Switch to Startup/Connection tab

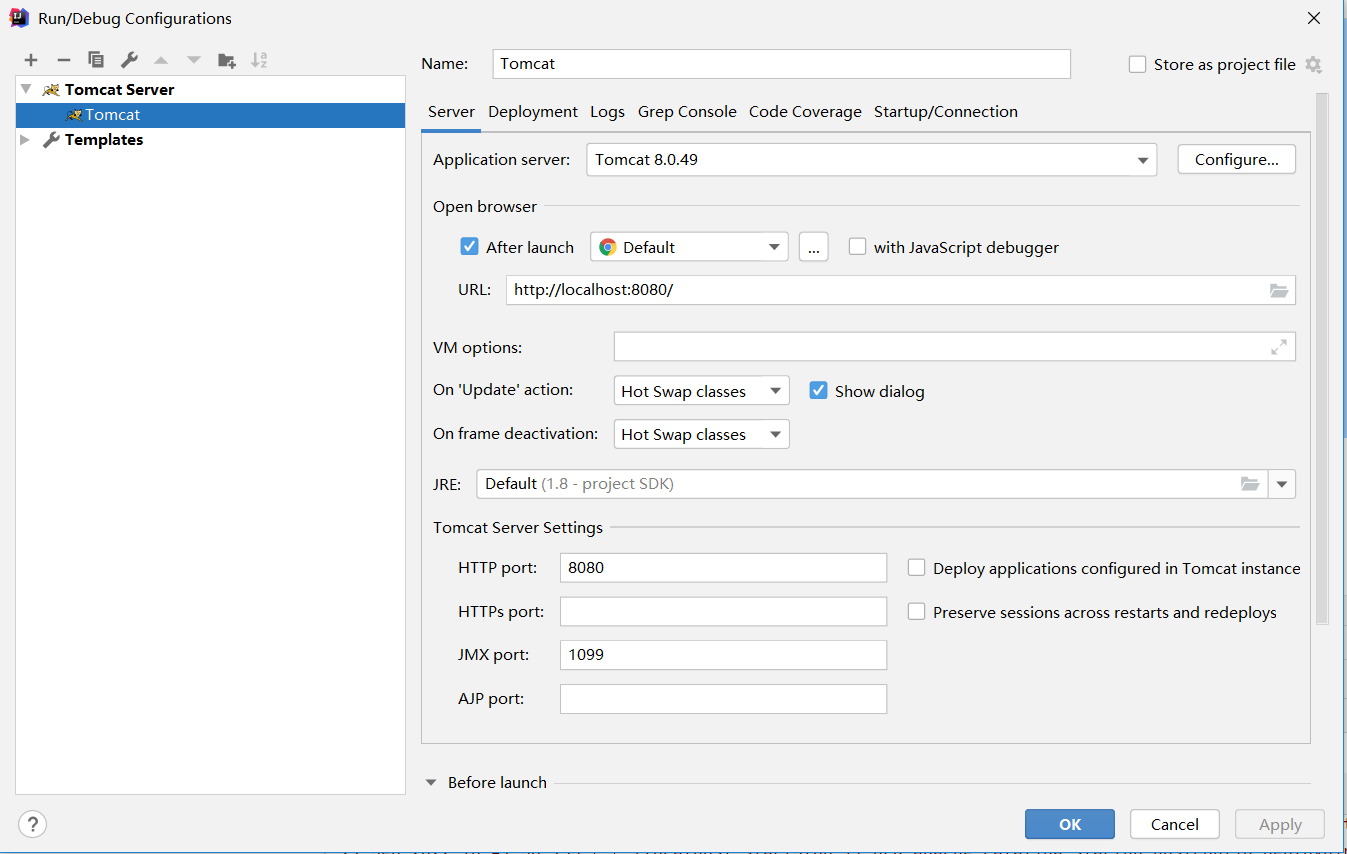point(946,112)
